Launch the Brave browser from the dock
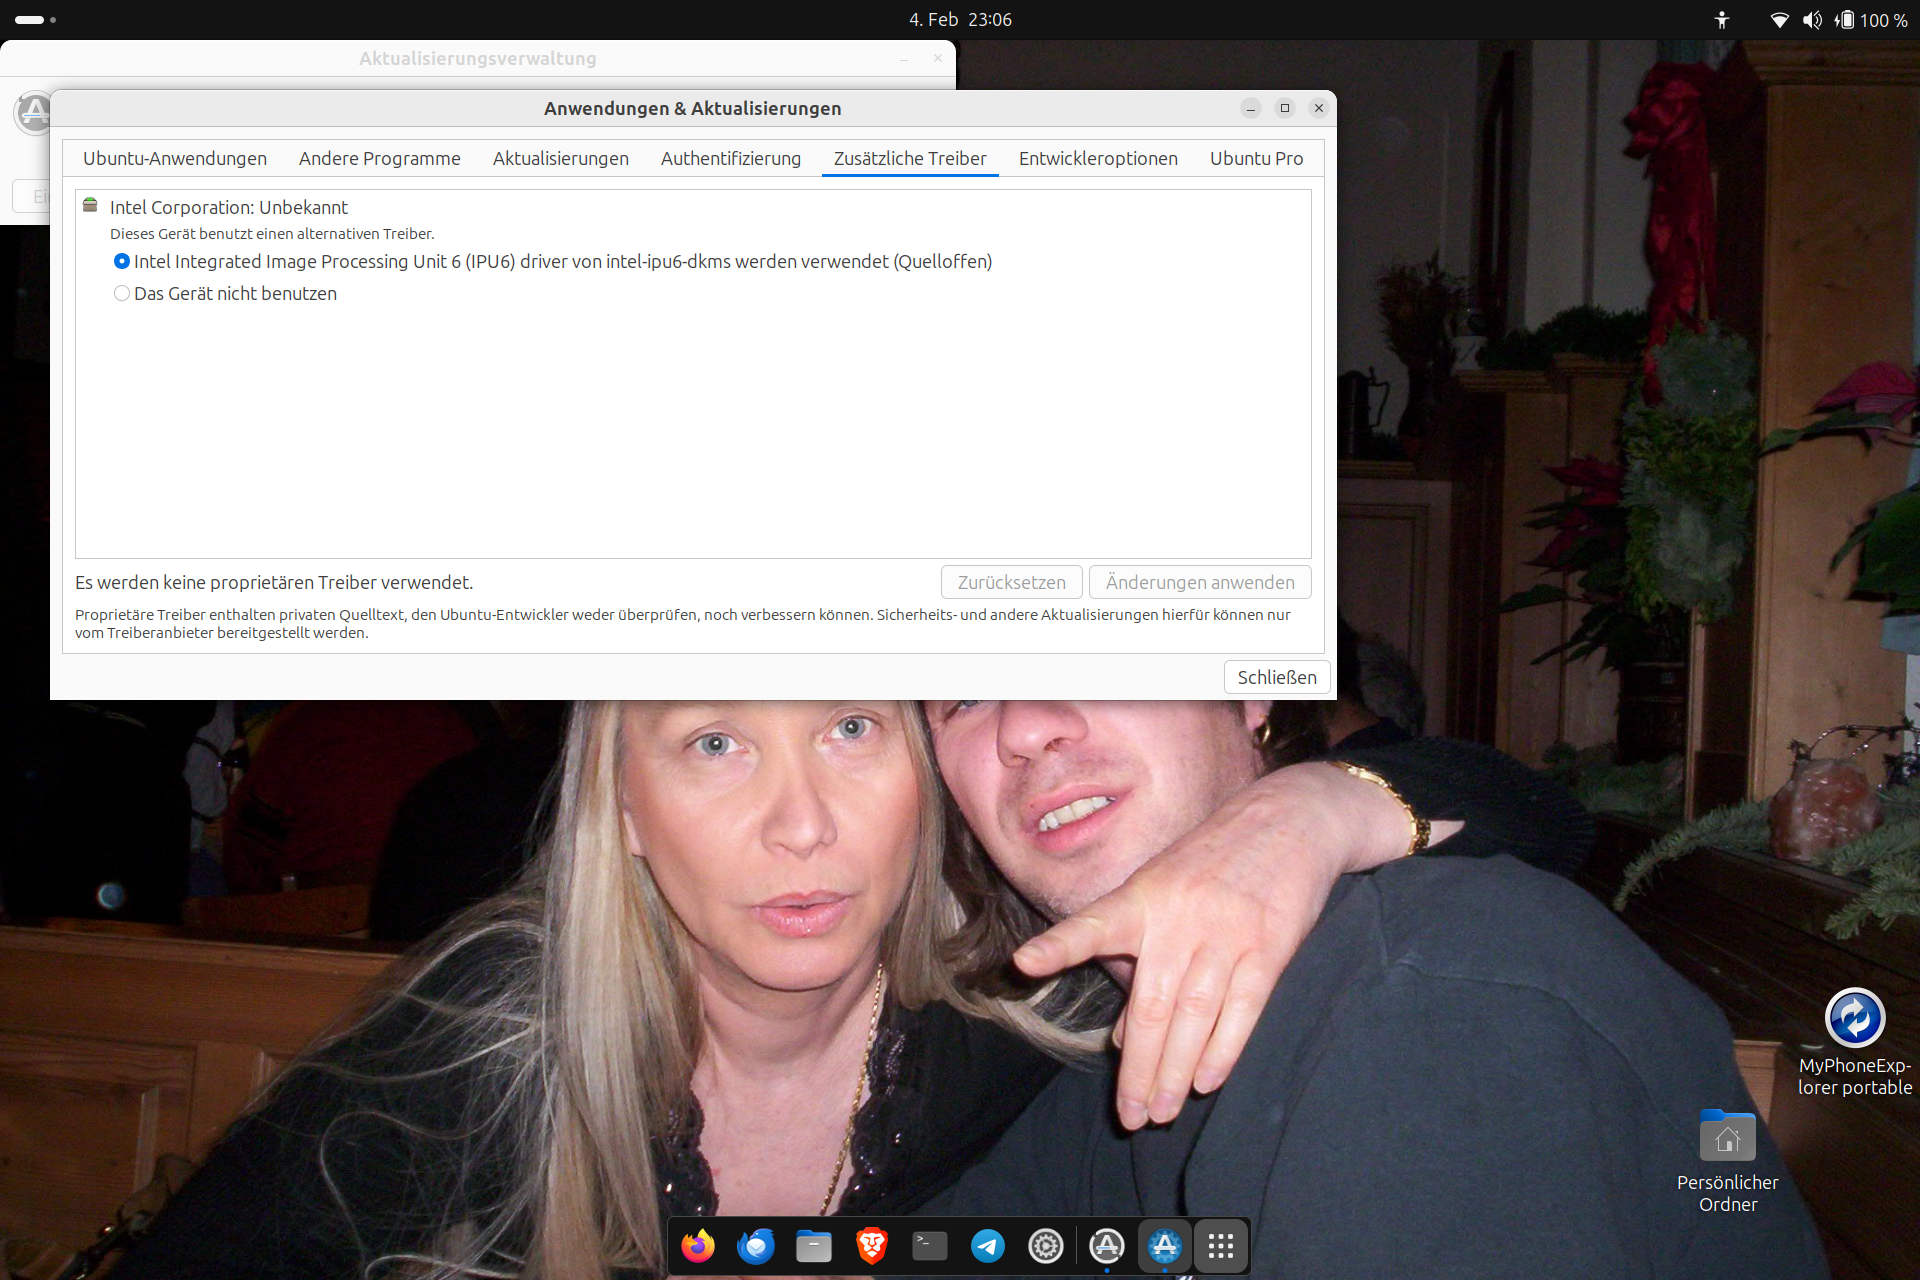 872,1246
